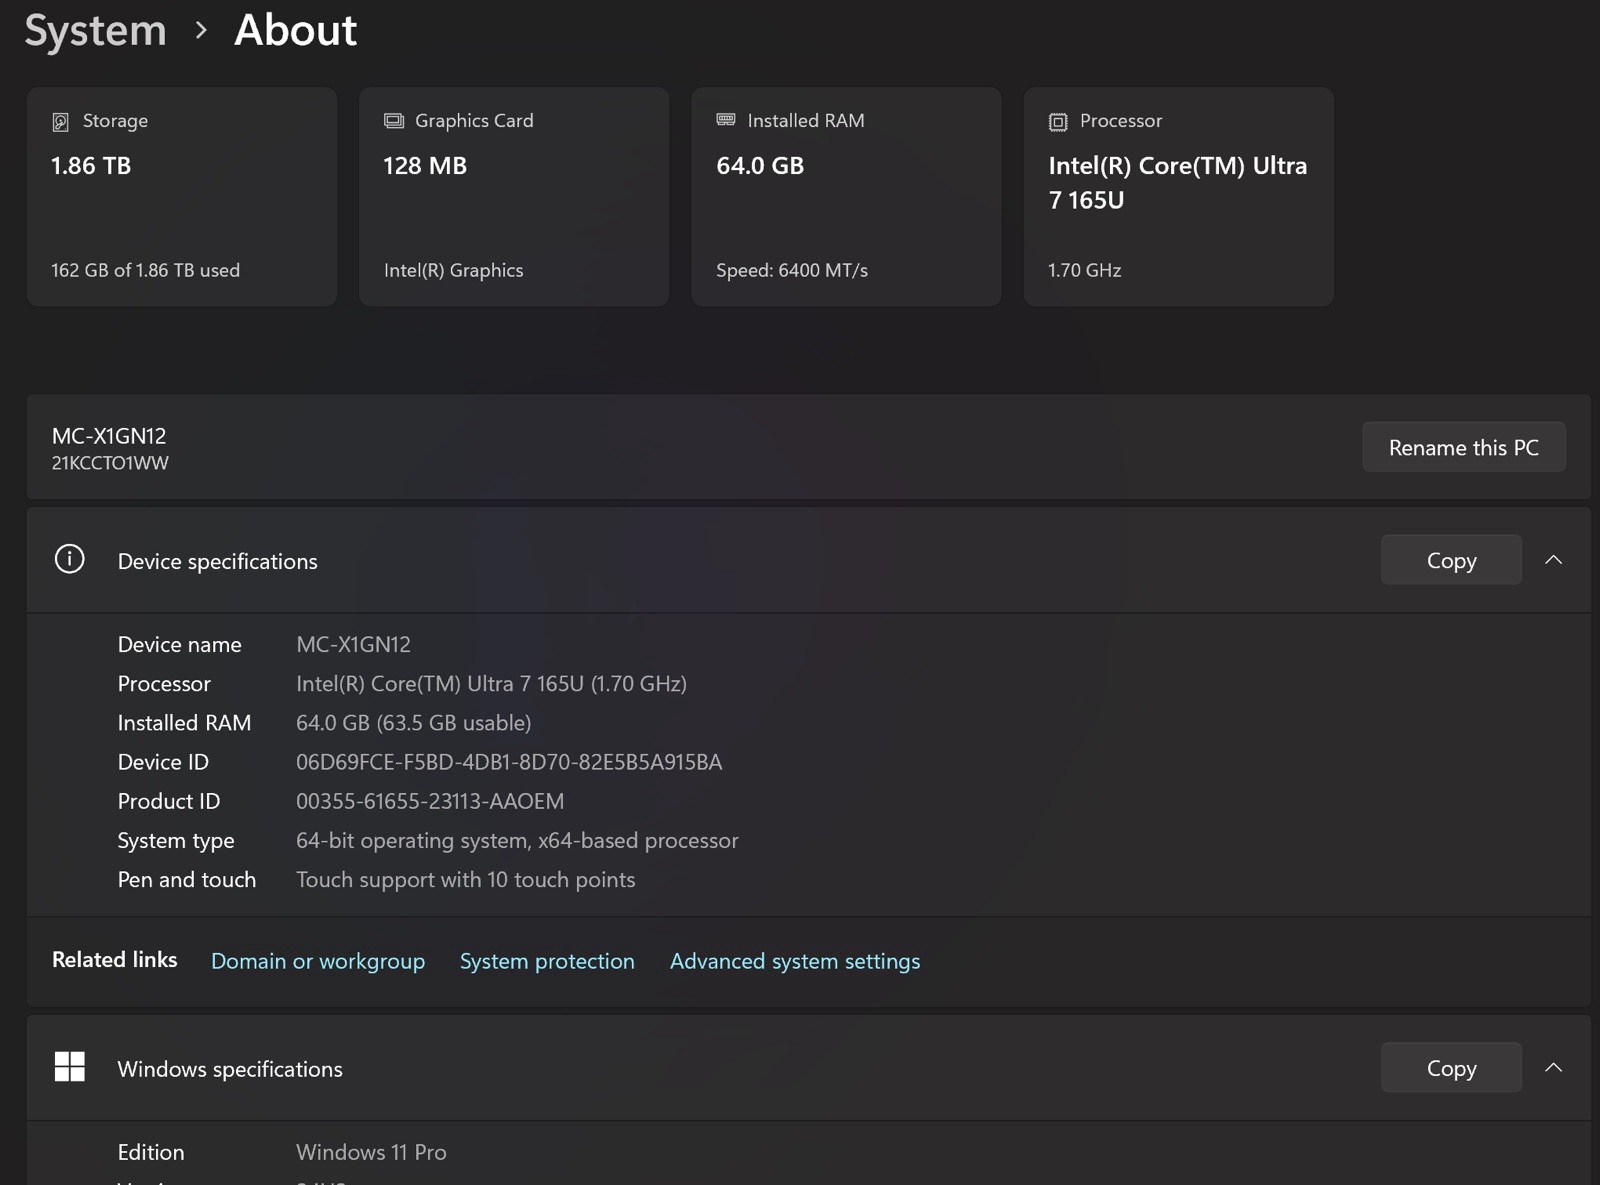Click the Device specifications heading text

217,561
